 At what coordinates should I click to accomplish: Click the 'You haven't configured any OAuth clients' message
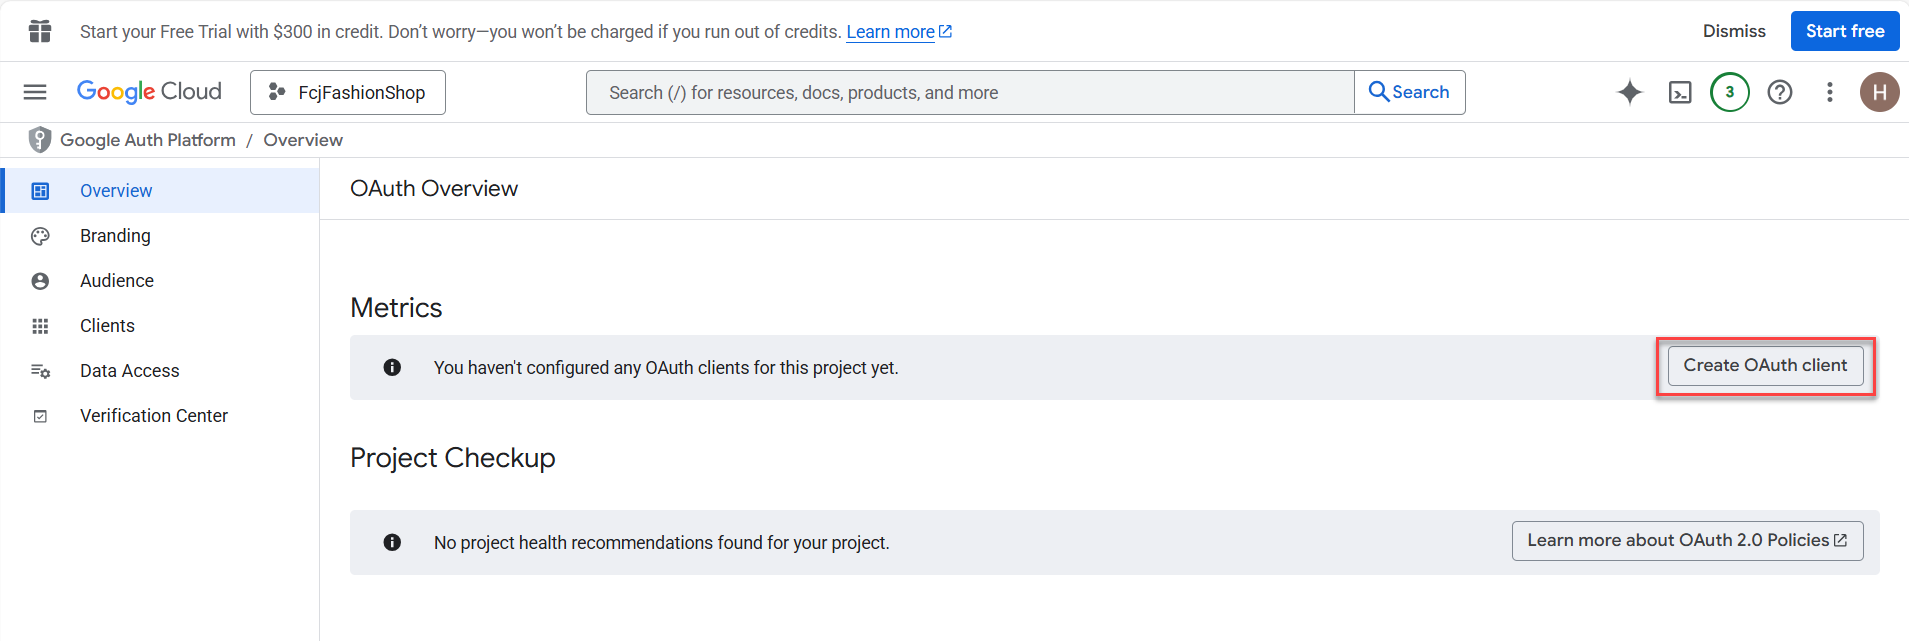pos(666,368)
